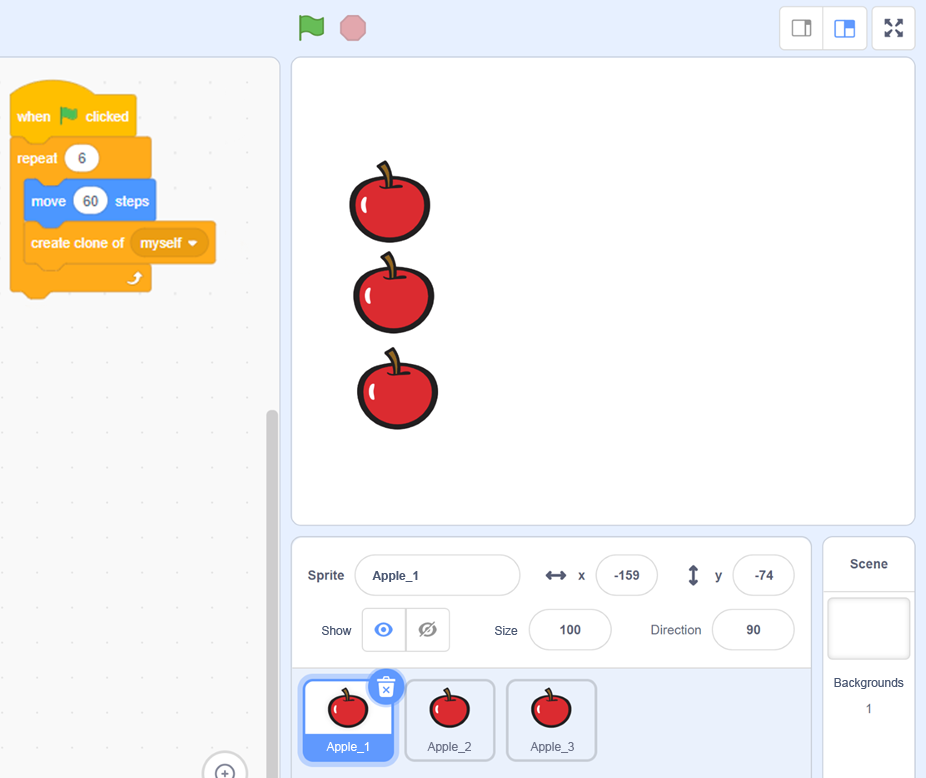
Task: Hide the sprite with the crossed-eye toggle
Action: pos(428,629)
